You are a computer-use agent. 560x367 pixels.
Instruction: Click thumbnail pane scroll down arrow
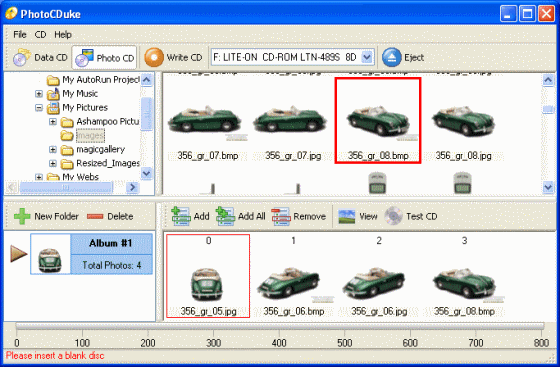click(548, 187)
